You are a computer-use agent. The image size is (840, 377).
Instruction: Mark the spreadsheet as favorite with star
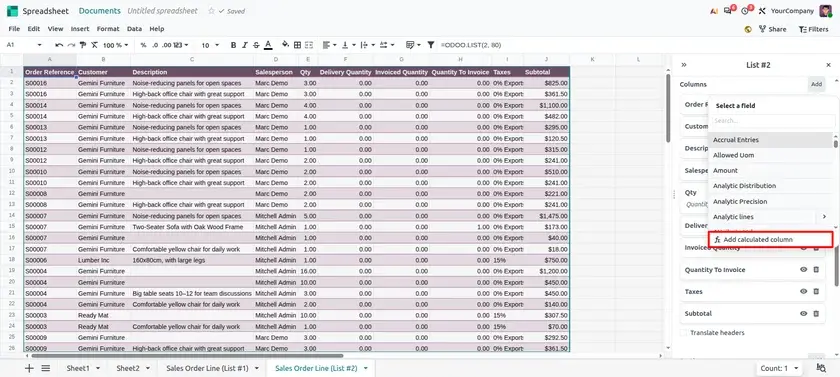[x=211, y=11]
